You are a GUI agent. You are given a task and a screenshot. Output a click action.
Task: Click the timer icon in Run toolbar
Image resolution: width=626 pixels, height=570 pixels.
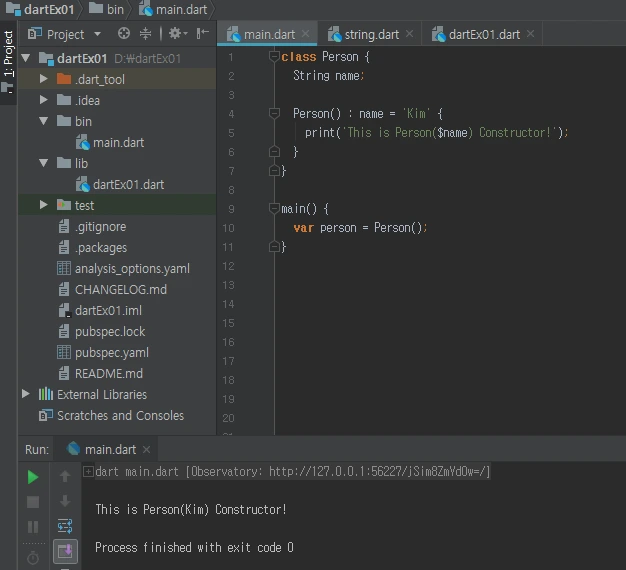point(33,558)
